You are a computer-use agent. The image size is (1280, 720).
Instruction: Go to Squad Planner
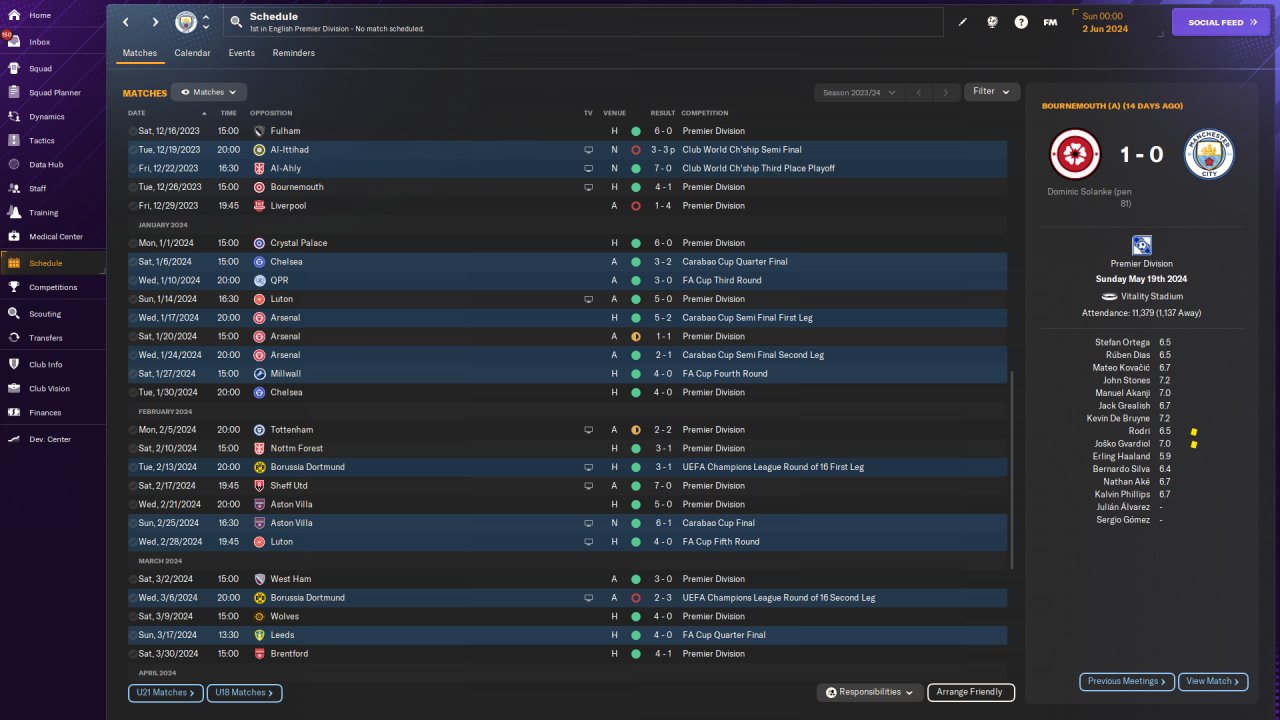54,93
